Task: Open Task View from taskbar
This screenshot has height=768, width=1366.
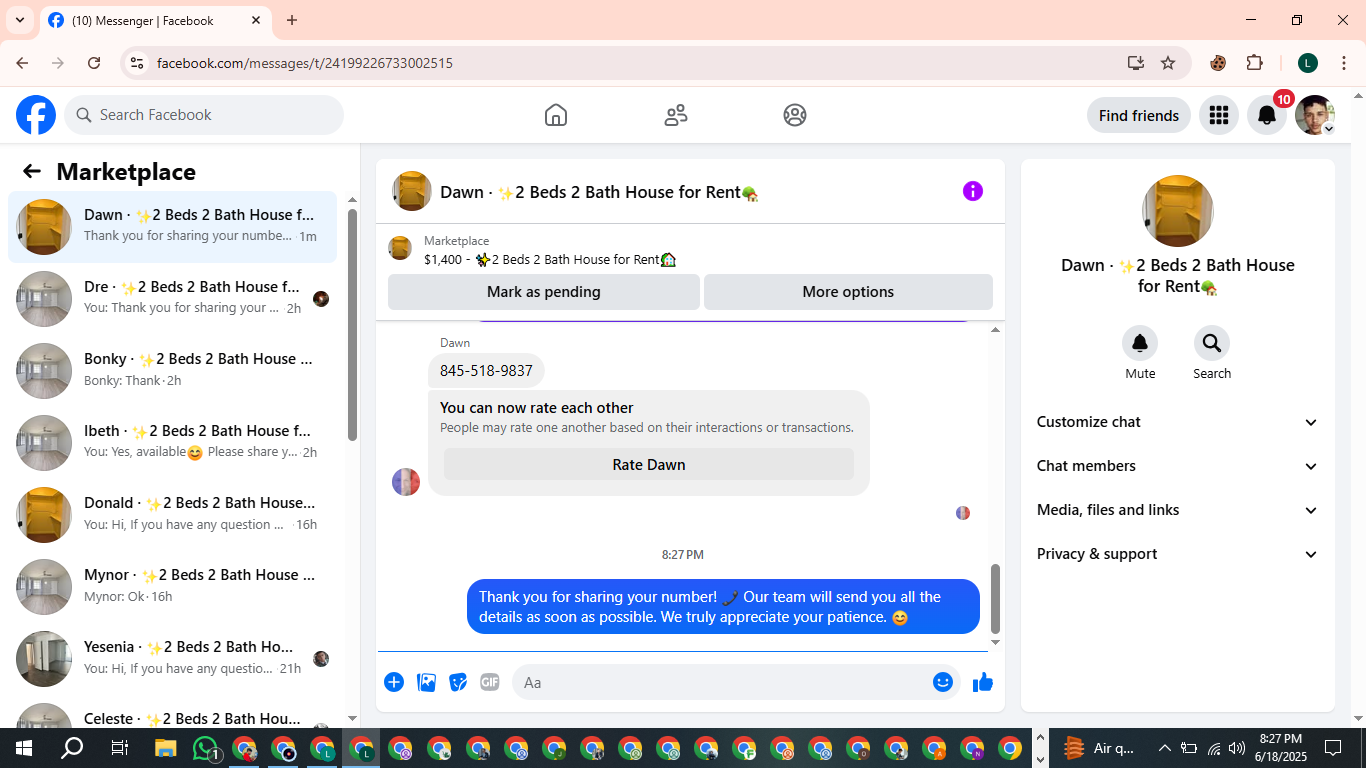Action: (119, 748)
